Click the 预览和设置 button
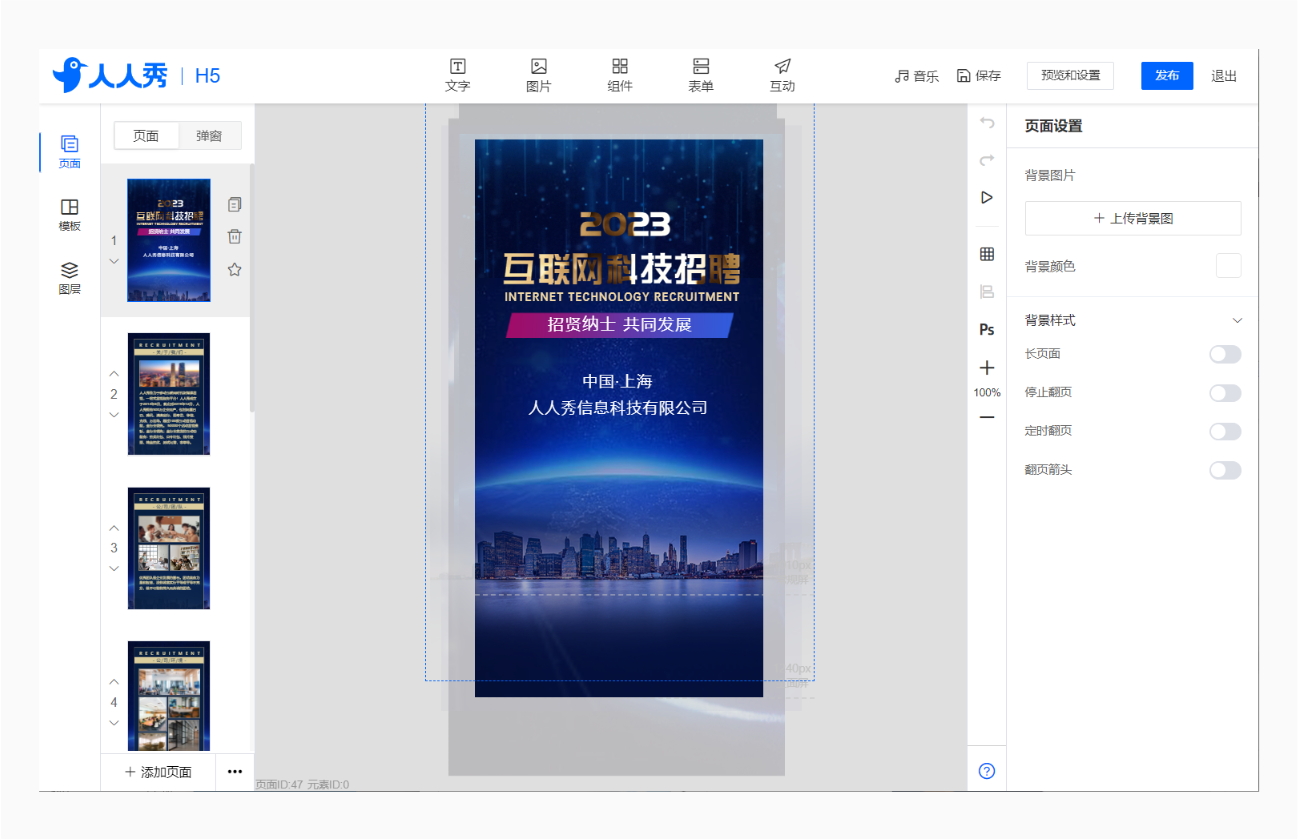Image resolution: width=1298 pixels, height=840 pixels. (1070, 75)
